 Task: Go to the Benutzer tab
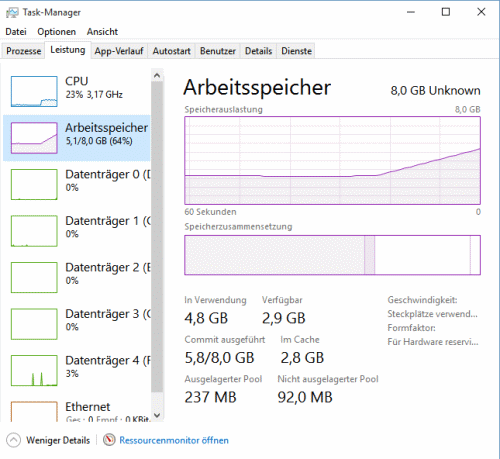point(218,51)
